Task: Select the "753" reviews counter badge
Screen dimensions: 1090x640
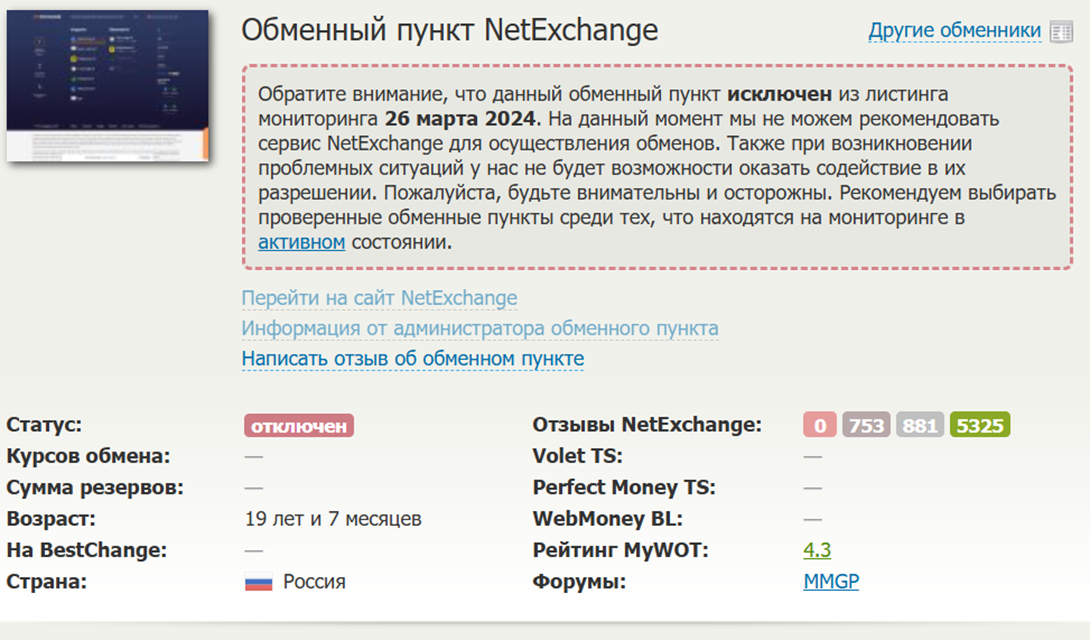Action: point(864,424)
